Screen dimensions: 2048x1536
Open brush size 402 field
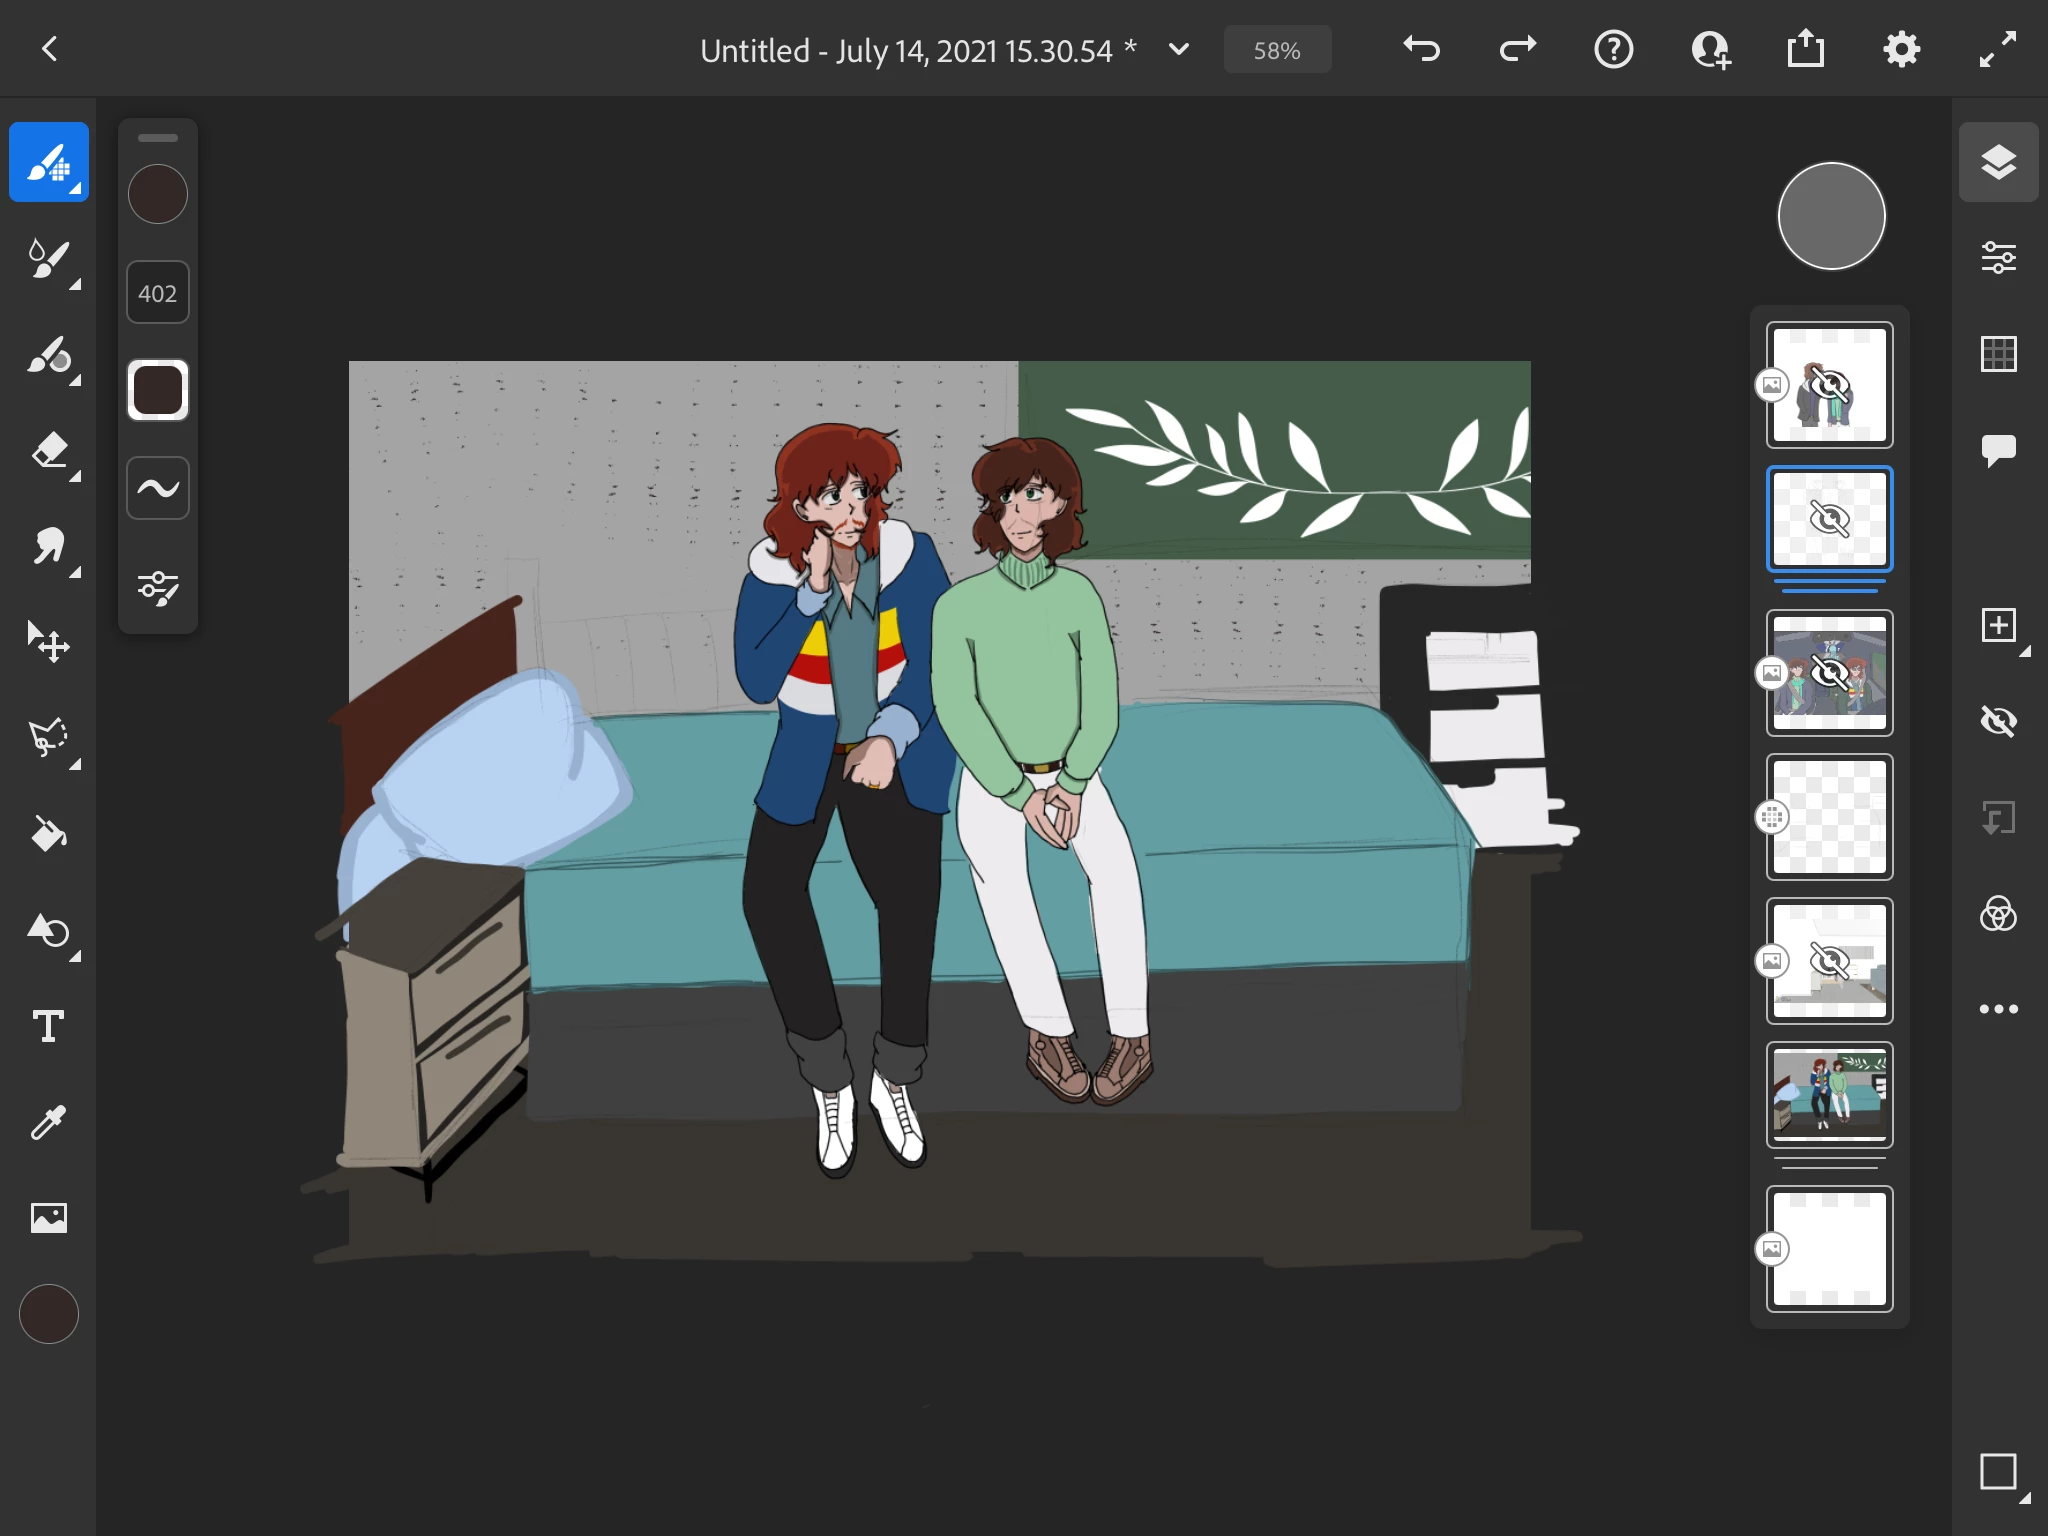click(157, 293)
